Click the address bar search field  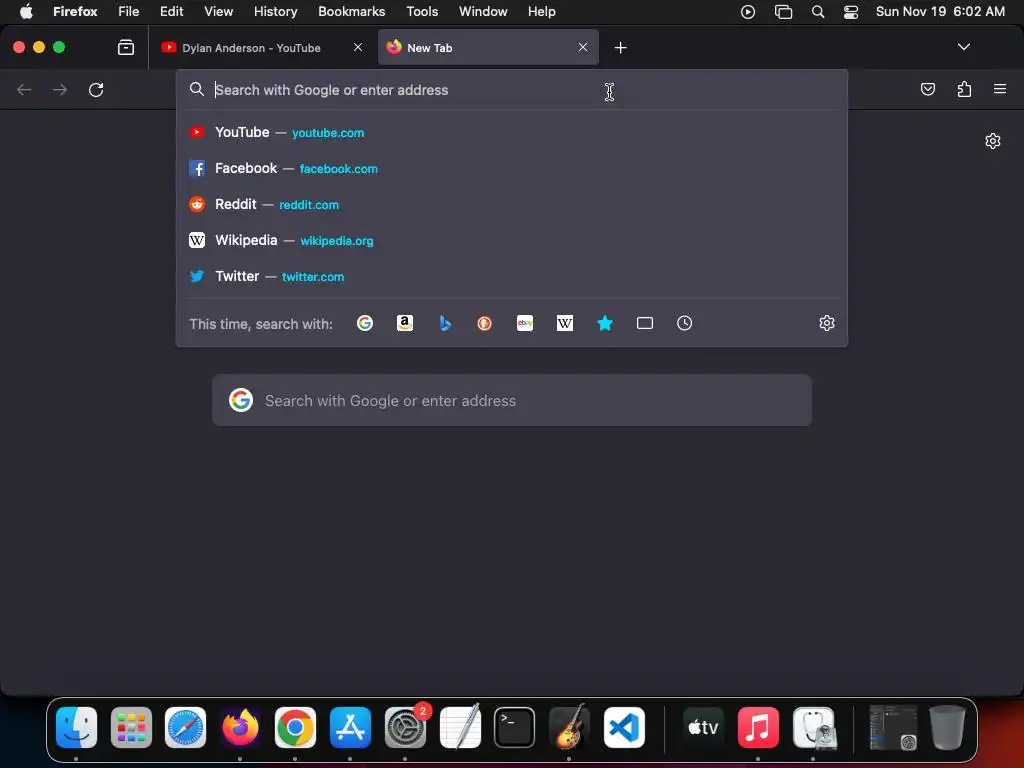[512, 90]
